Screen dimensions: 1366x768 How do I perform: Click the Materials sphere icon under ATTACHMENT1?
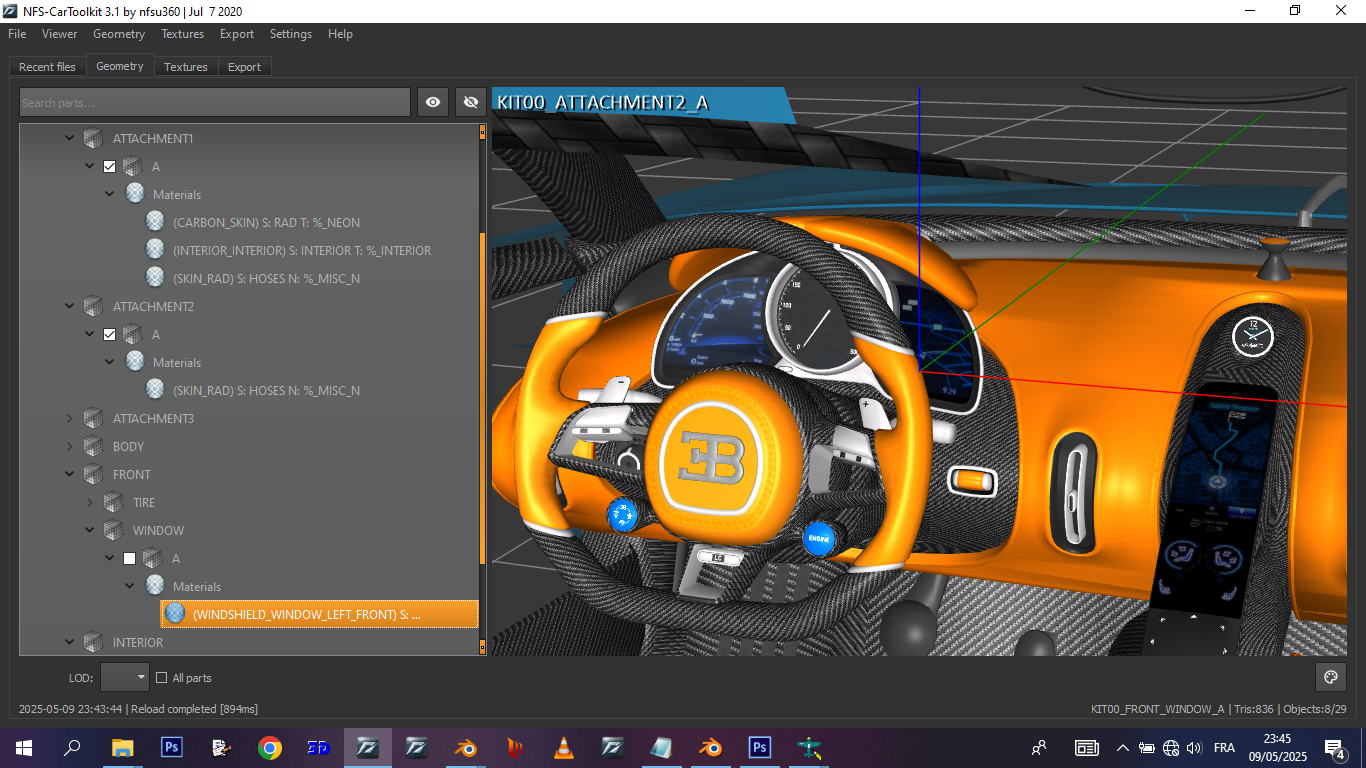(135, 194)
